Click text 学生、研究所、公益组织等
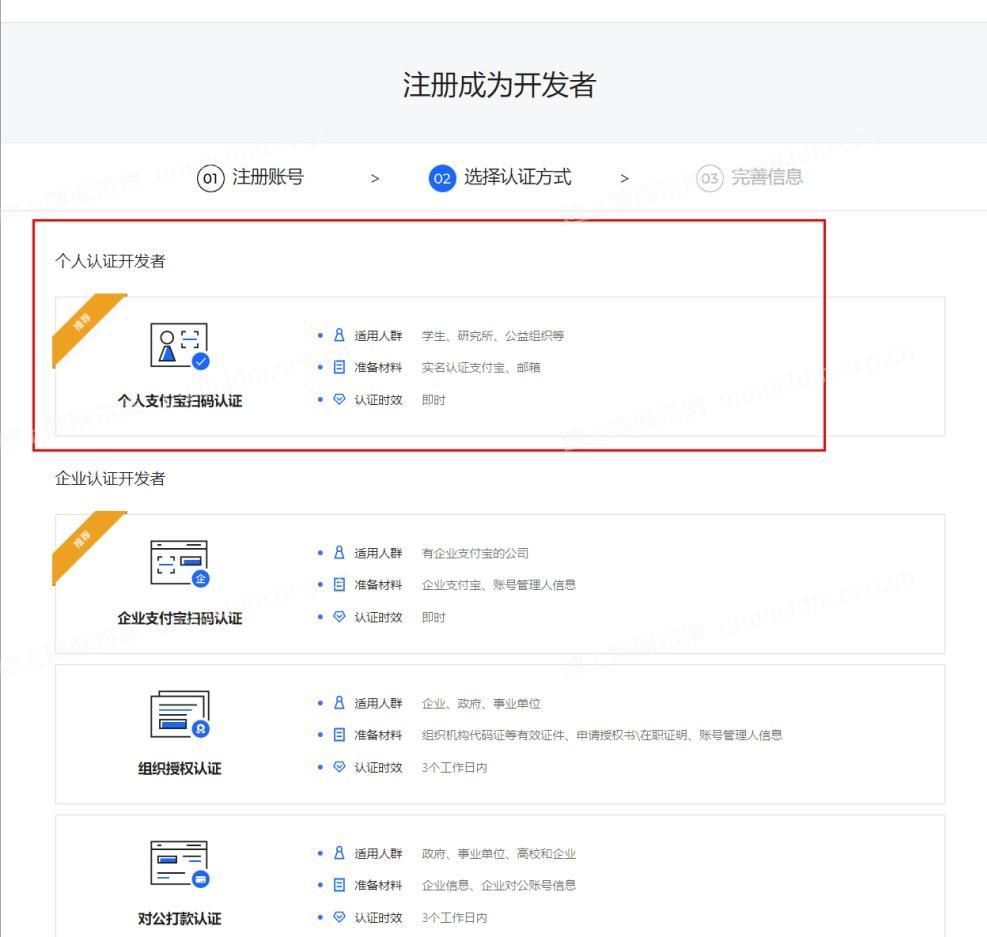 (x=493, y=336)
